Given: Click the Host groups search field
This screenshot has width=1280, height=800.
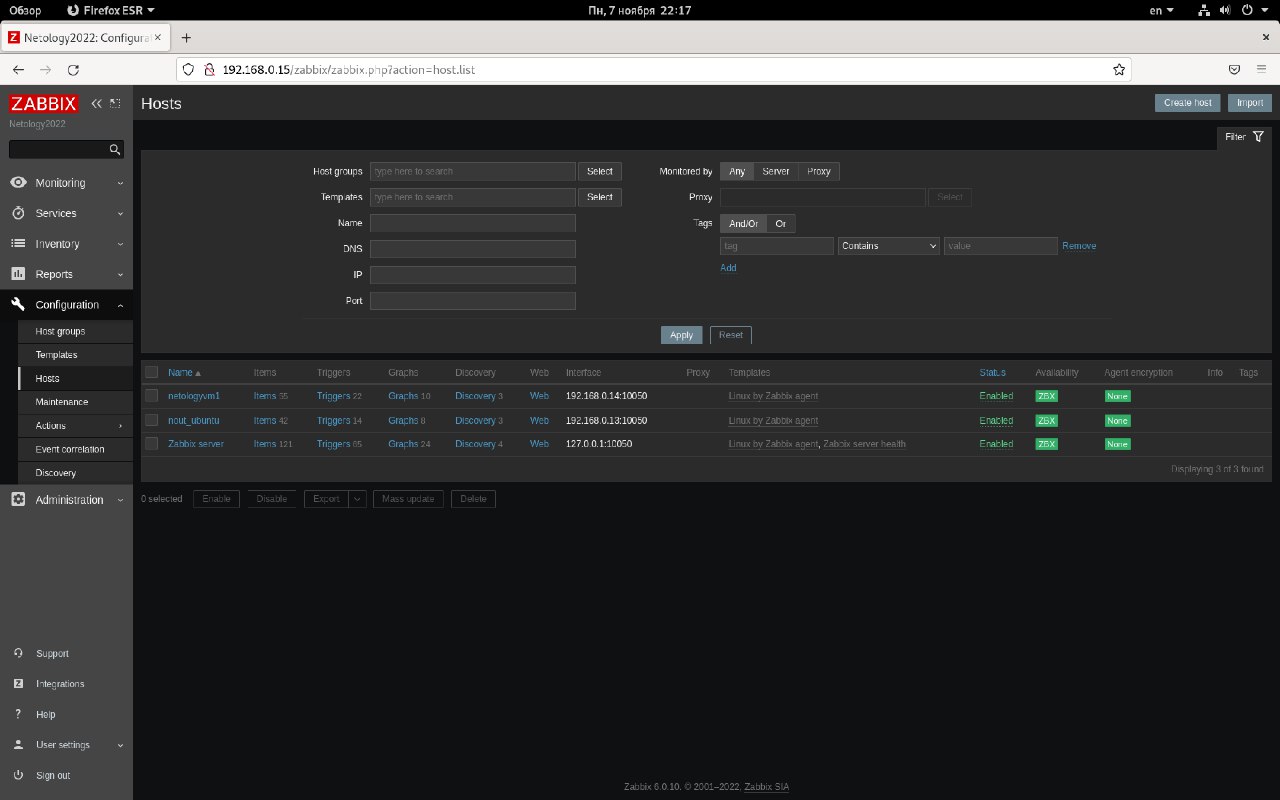Looking at the screenshot, I should click(473, 171).
